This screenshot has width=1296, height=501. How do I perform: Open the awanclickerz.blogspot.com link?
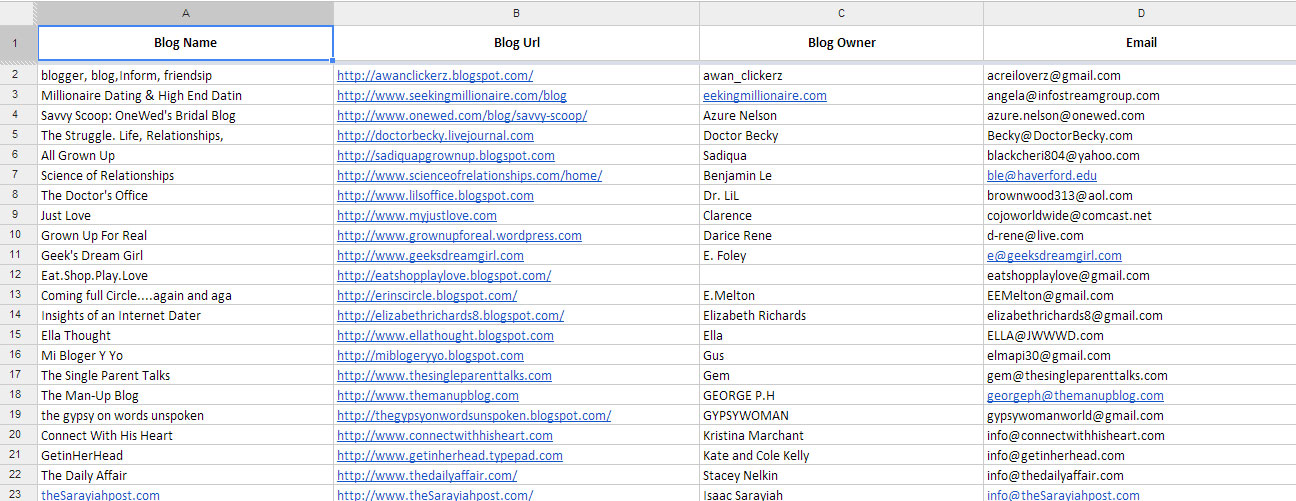tap(435, 76)
